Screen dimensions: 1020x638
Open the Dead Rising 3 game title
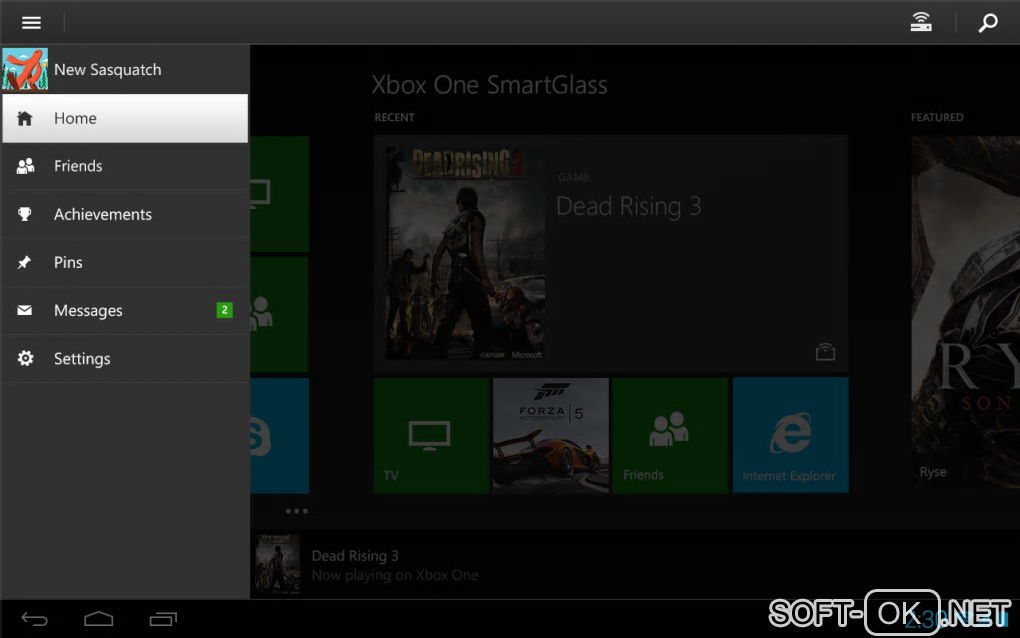click(628, 206)
